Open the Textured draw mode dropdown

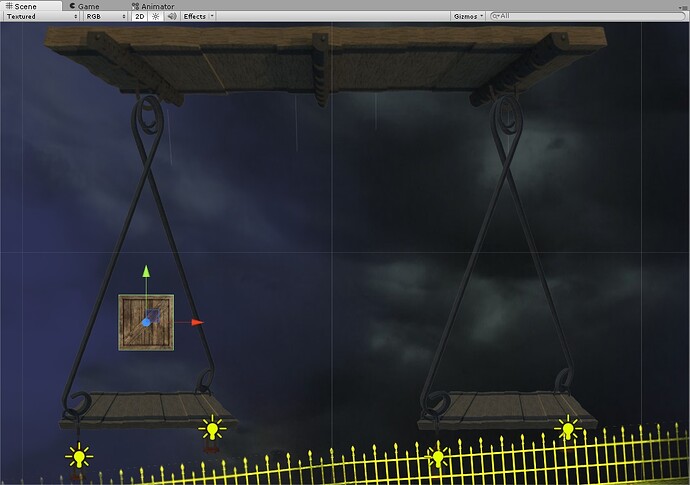42,16
